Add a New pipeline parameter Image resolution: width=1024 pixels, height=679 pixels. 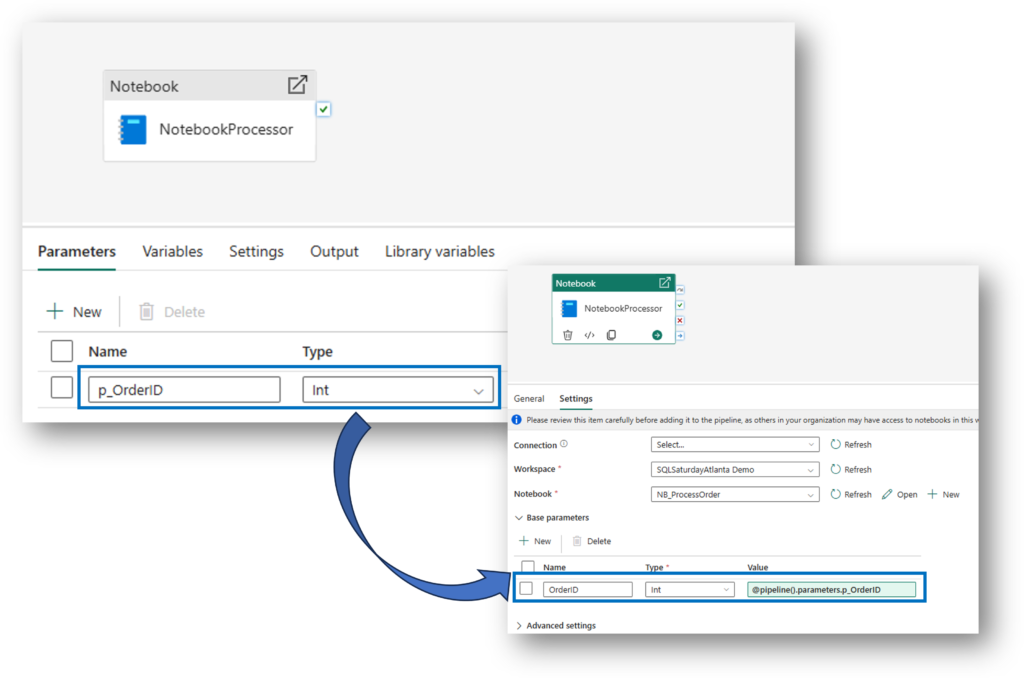pos(74,312)
